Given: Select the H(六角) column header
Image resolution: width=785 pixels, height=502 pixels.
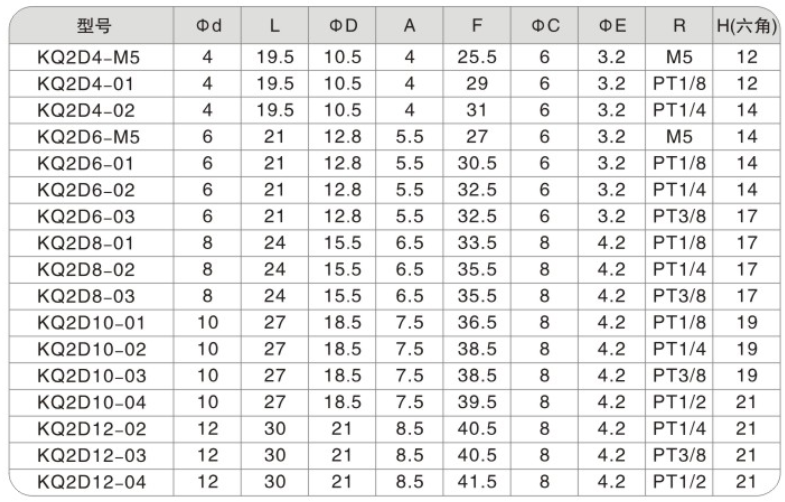Looking at the screenshot, I should click(746, 26).
